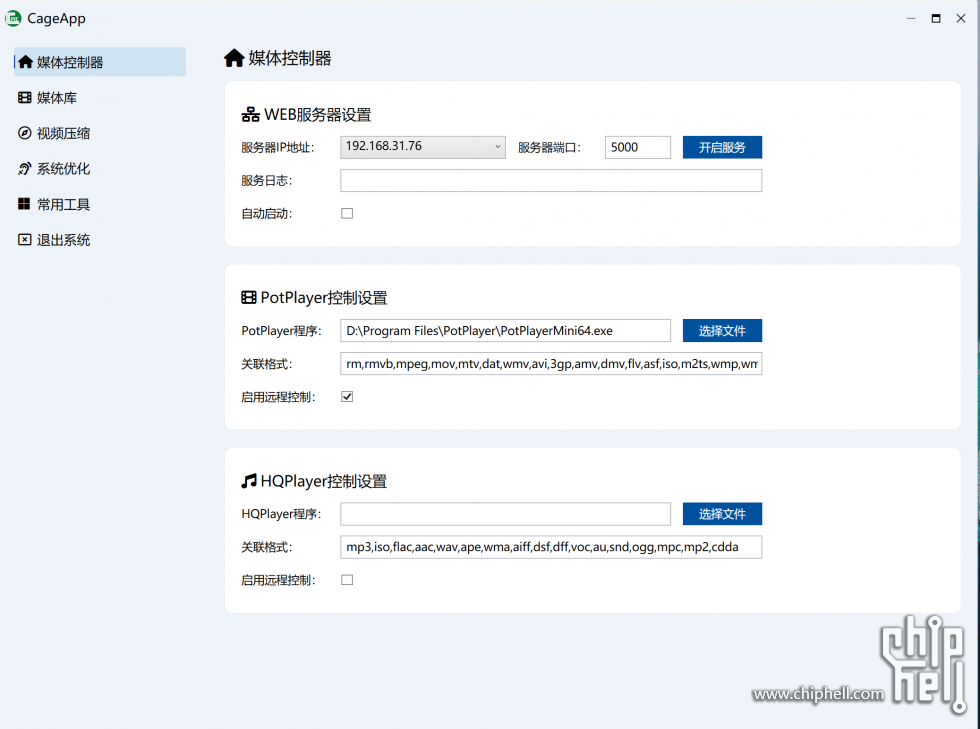Click the large home icon in page header
980x729 pixels.
click(234, 58)
